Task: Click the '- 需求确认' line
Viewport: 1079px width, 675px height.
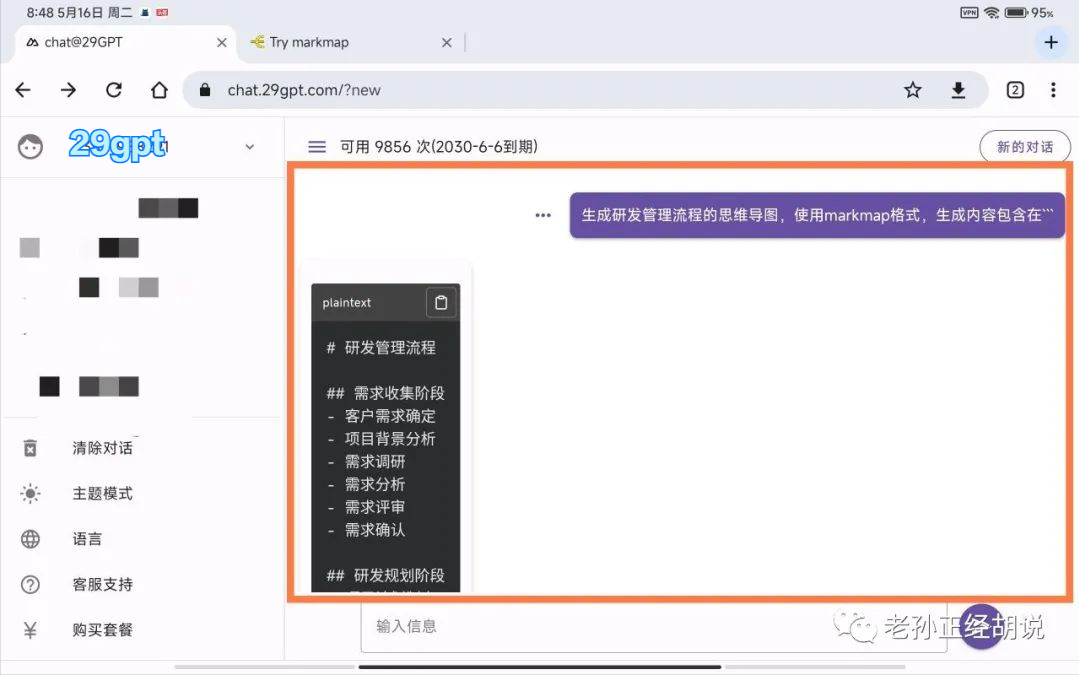Action: point(365,530)
